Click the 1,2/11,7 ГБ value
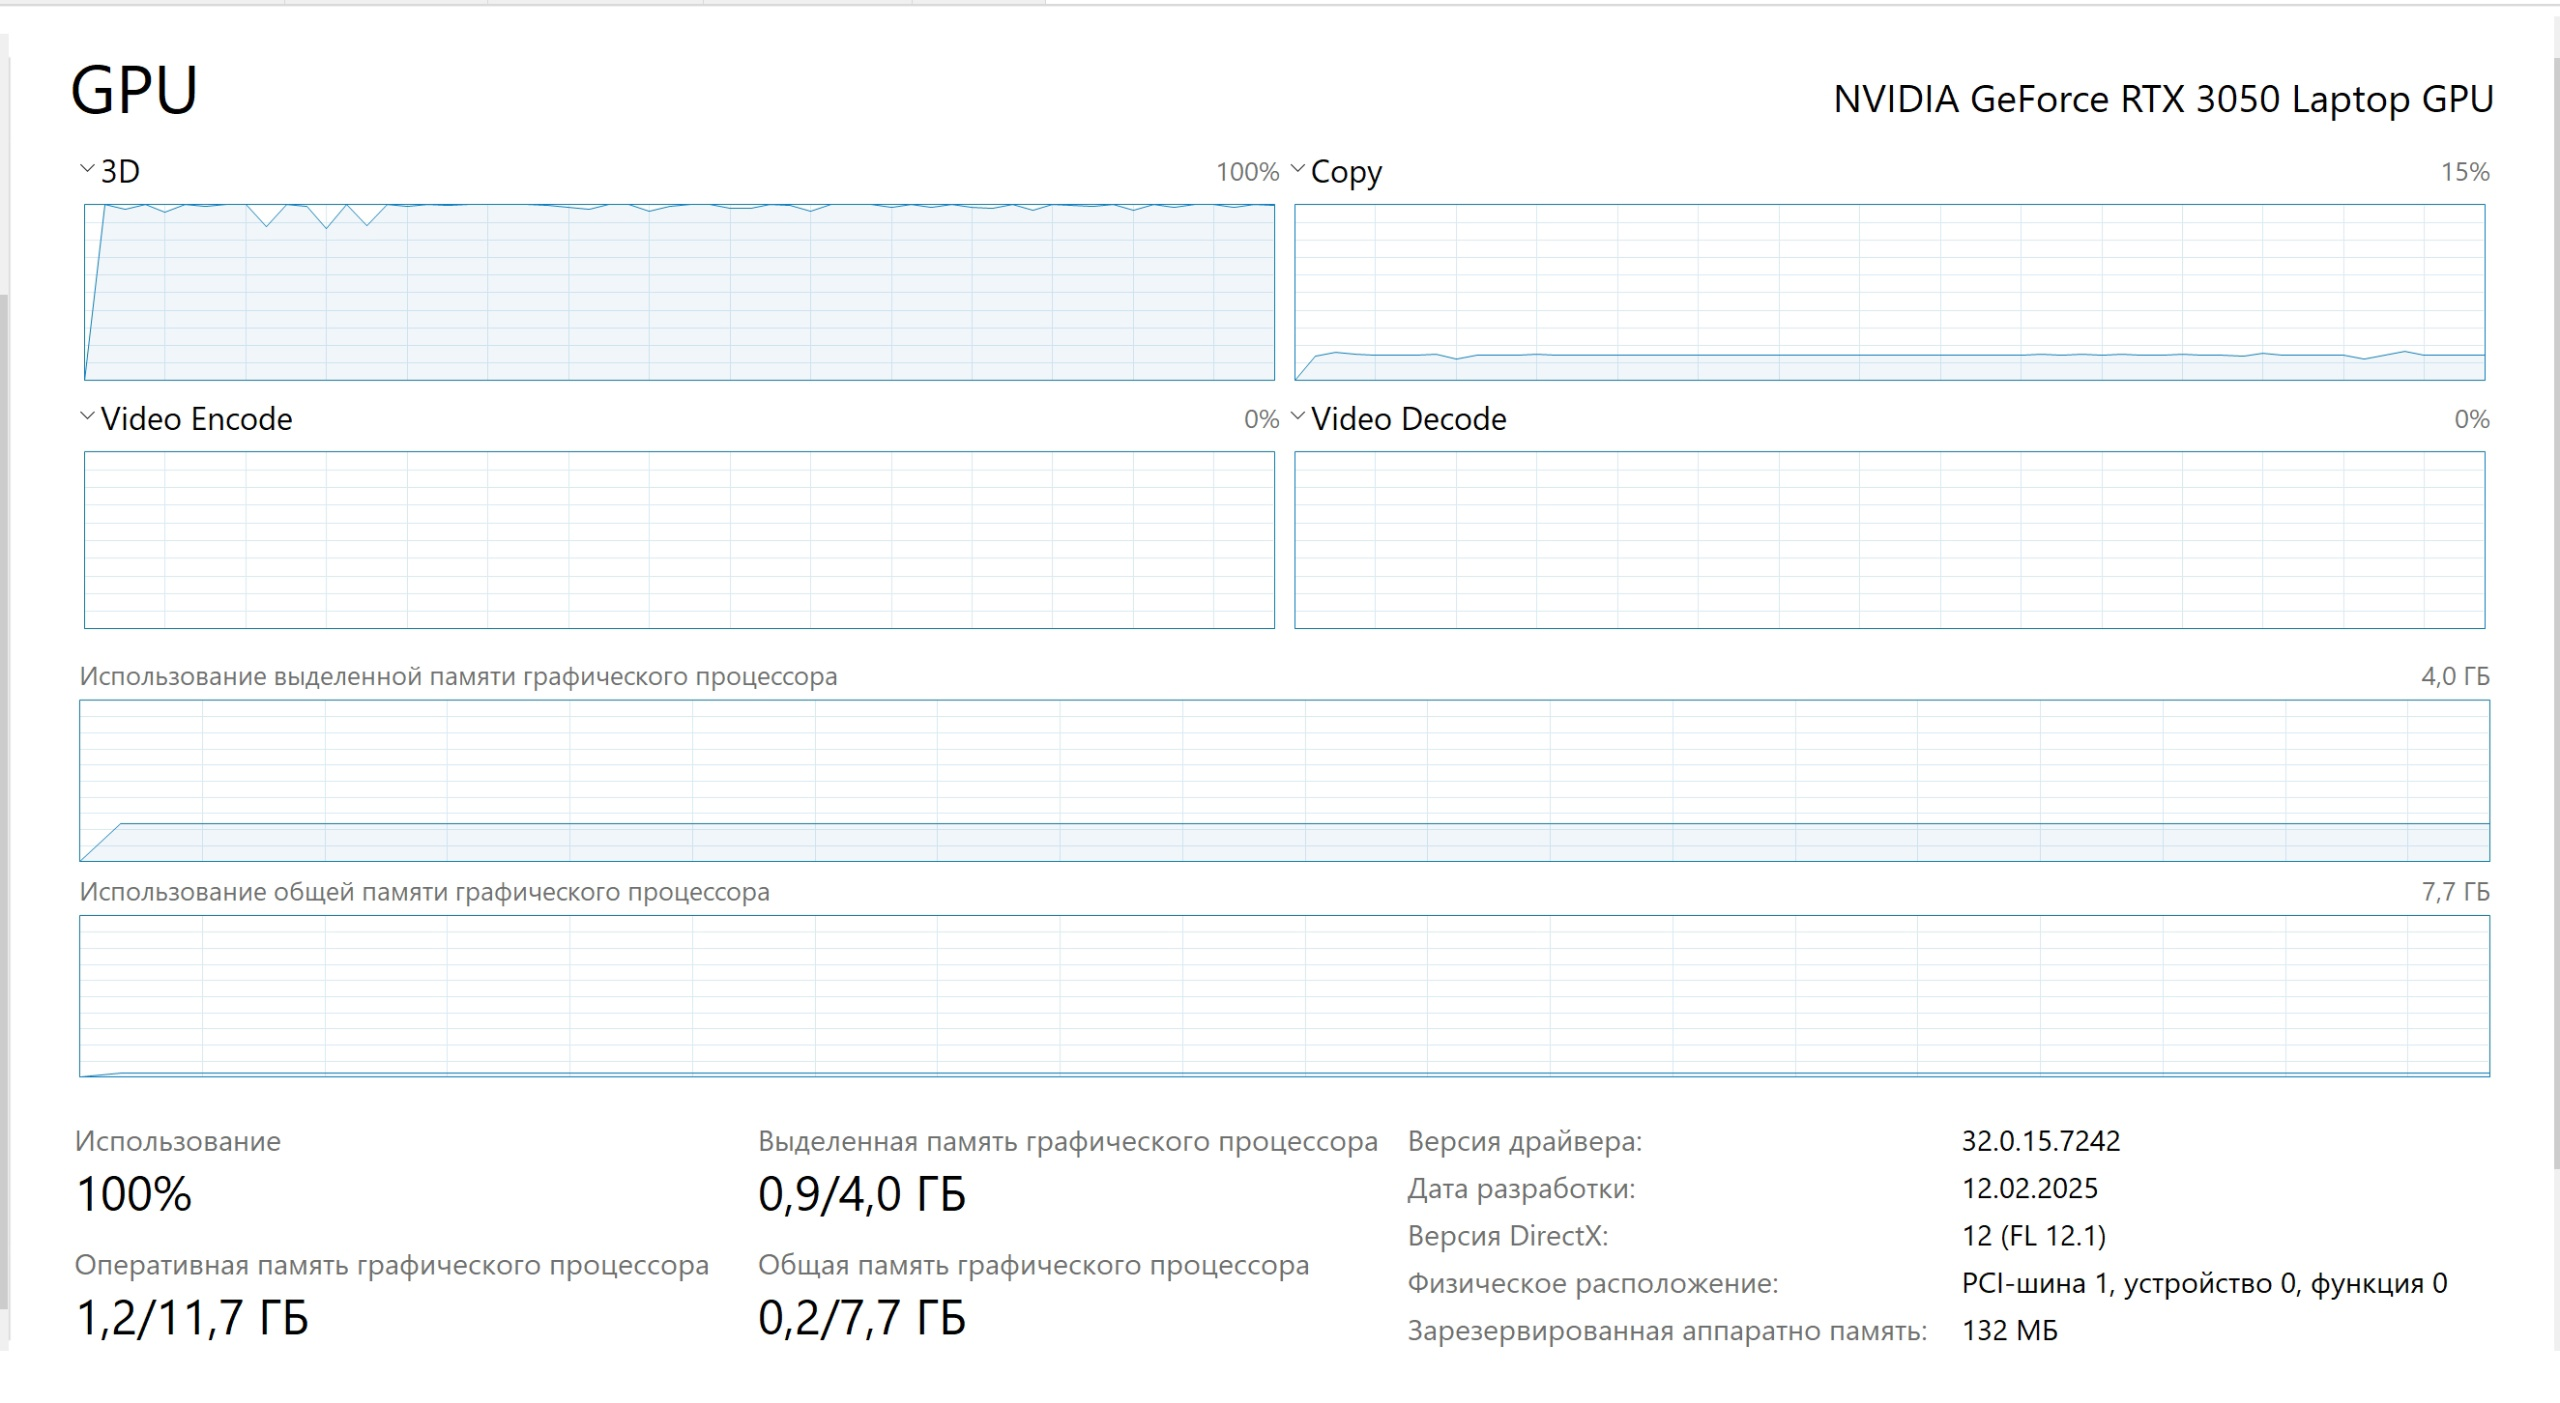2560x1403 pixels. point(192,1318)
